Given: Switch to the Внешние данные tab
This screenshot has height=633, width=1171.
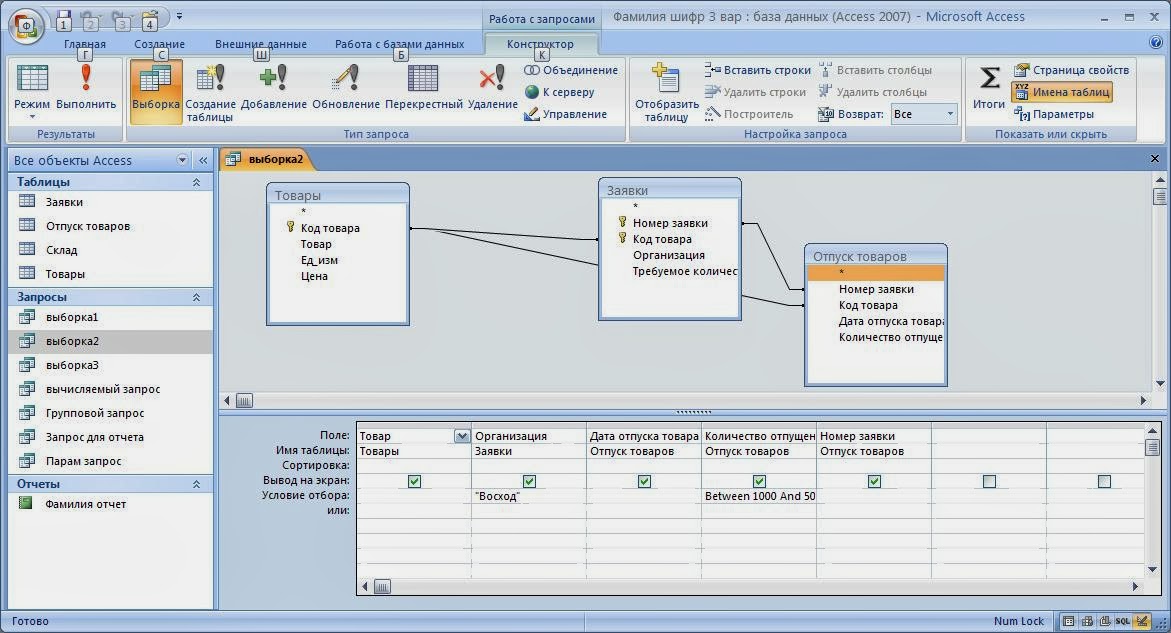Looking at the screenshot, I should (x=261, y=44).
